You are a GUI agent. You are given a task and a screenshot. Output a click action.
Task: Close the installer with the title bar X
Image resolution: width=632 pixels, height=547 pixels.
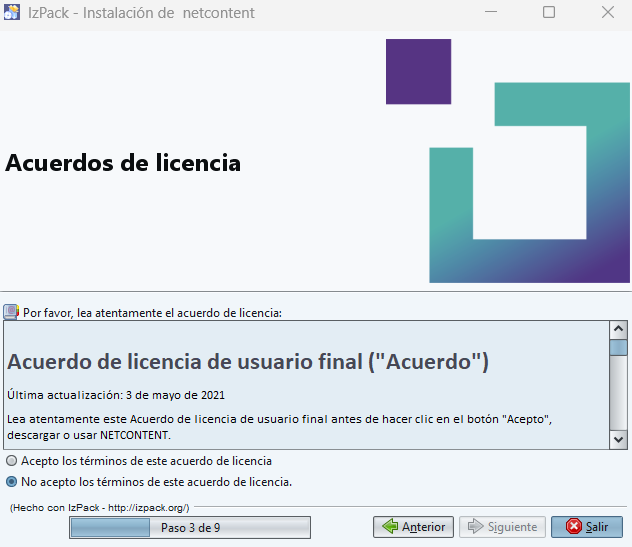[x=607, y=13]
